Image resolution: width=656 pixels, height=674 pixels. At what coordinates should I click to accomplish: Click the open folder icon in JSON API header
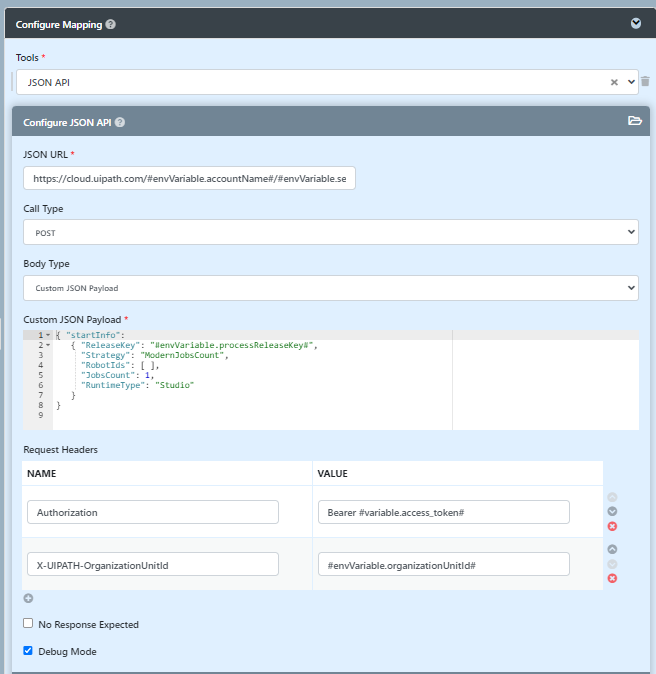point(634,121)
